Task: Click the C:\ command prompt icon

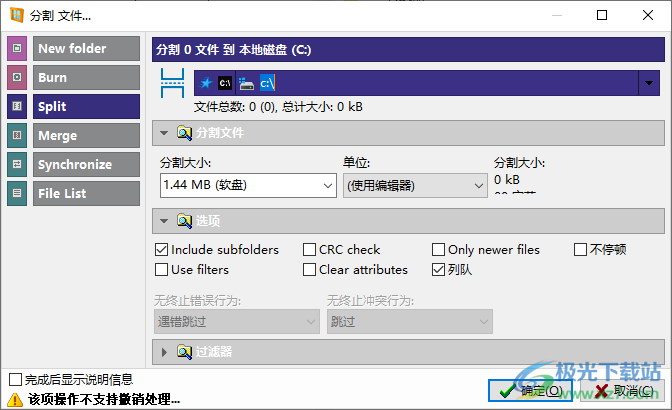Action: coord(225,83)
